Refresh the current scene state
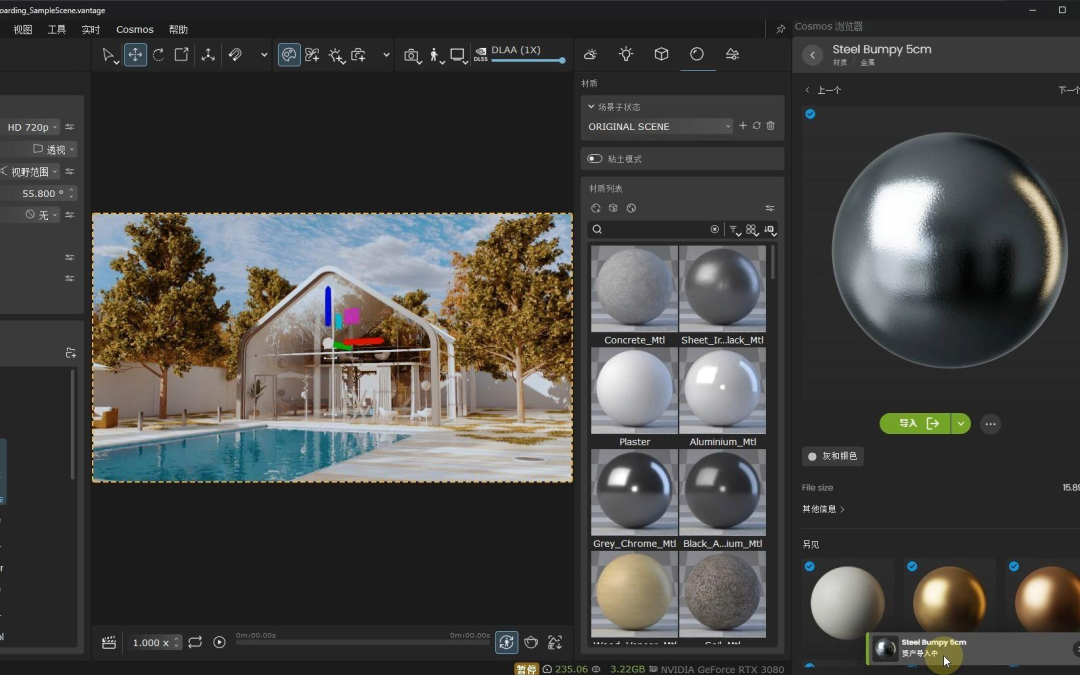The image size is (1080, 675). 756,126
